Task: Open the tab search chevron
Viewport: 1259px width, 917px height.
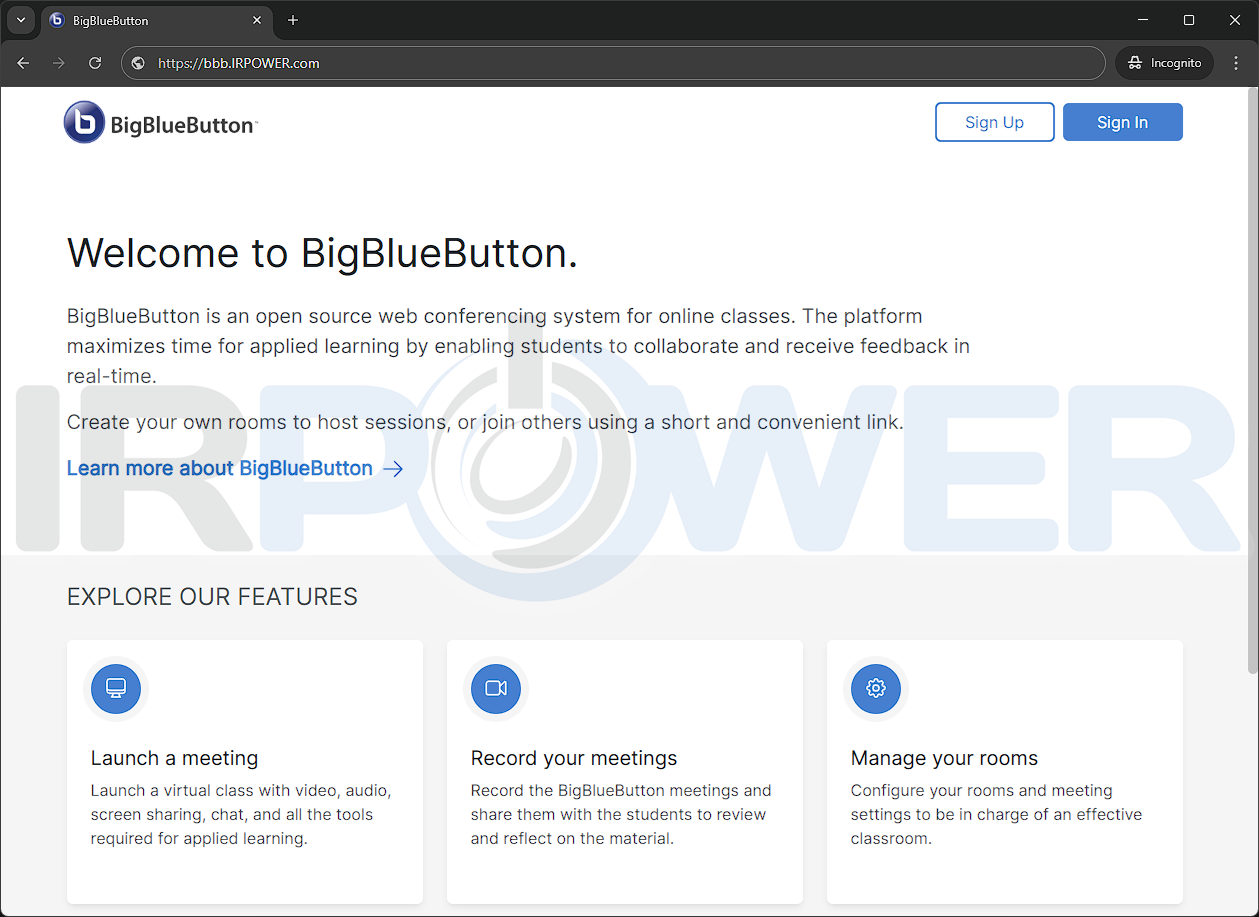Action: (20, 20)
